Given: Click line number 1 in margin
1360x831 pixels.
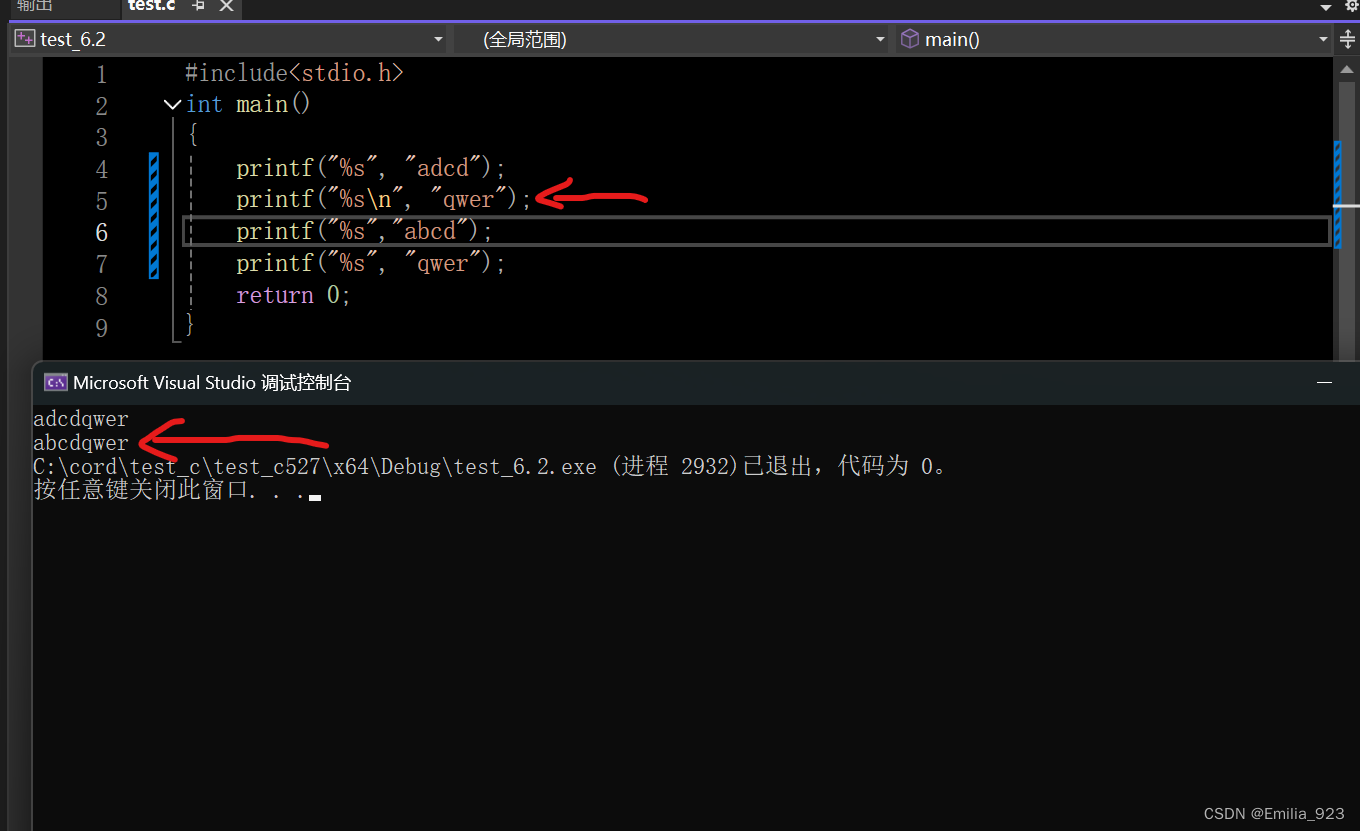Looking at the screenshot, I should [x=101, y=74].
